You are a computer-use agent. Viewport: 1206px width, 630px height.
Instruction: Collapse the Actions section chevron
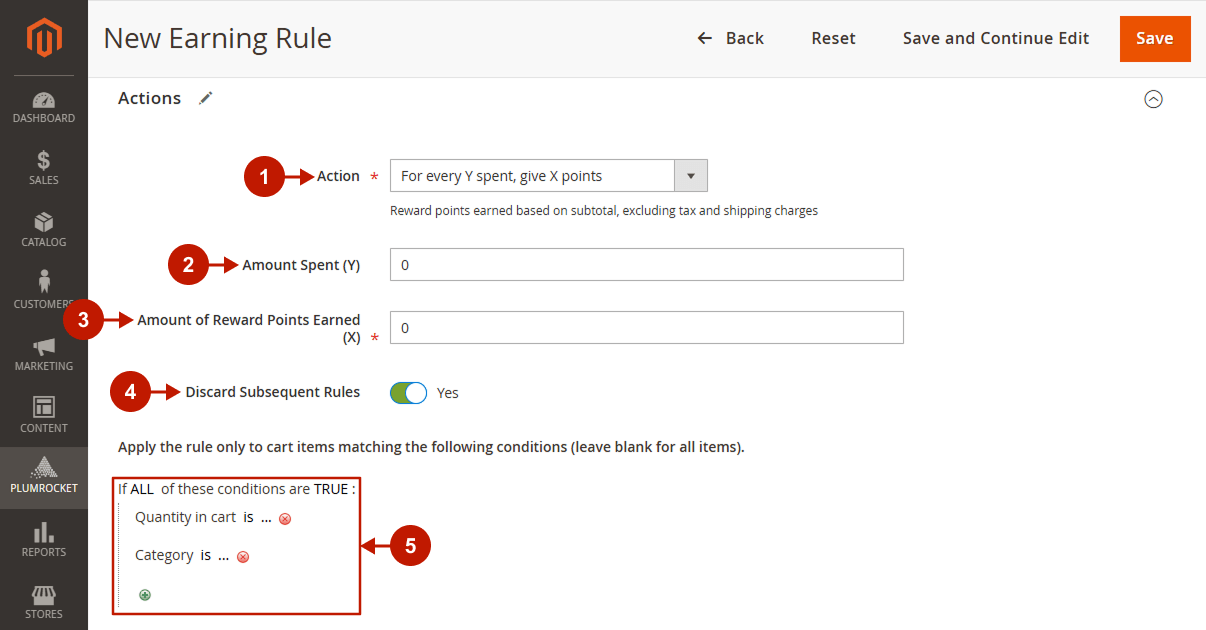[x=1153, y=99]
